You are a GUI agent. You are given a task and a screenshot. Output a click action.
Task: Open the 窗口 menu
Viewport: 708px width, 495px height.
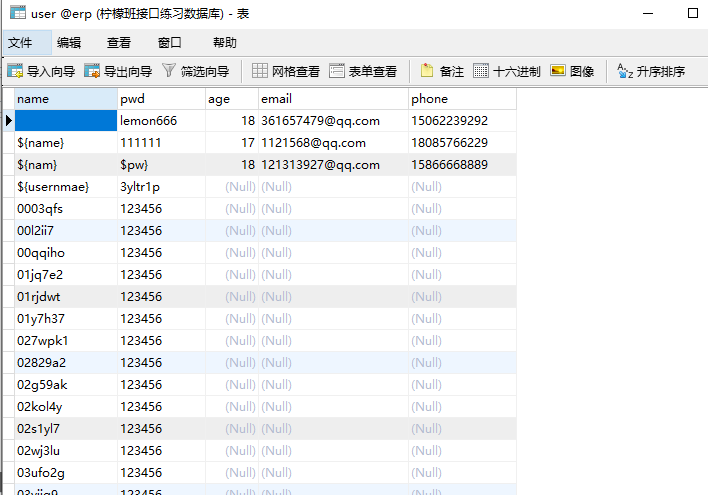(170, 43)
